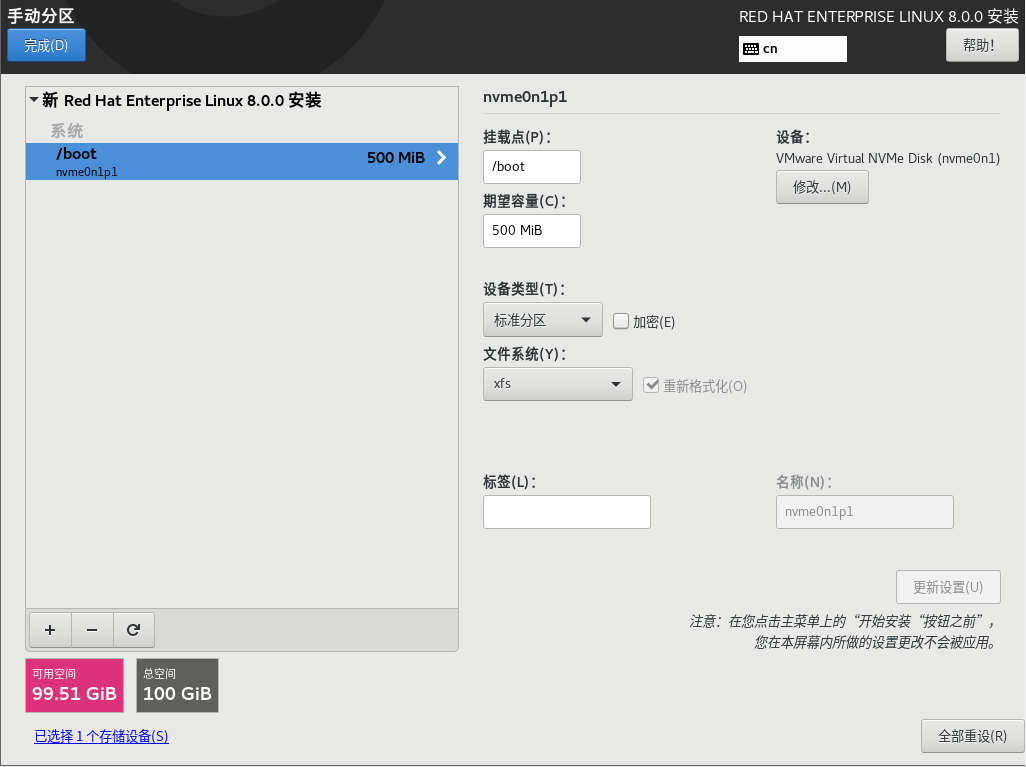Click the empty 标签(L) label field
Screen dimensions: 1026x767
(567, 512)
